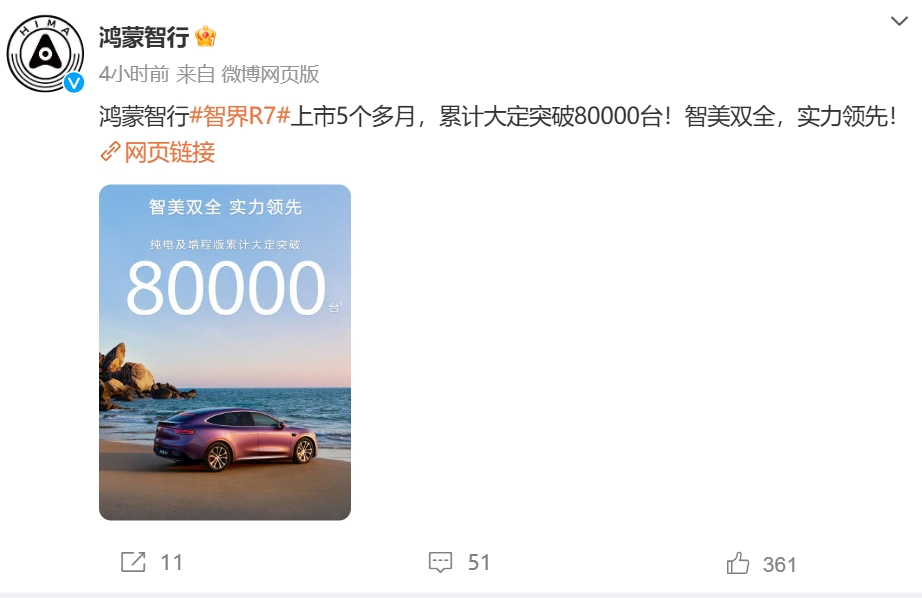This screenshot has width=922, height=598.
Task: Click the blue verified badge
Action: (x=74, y=82)
